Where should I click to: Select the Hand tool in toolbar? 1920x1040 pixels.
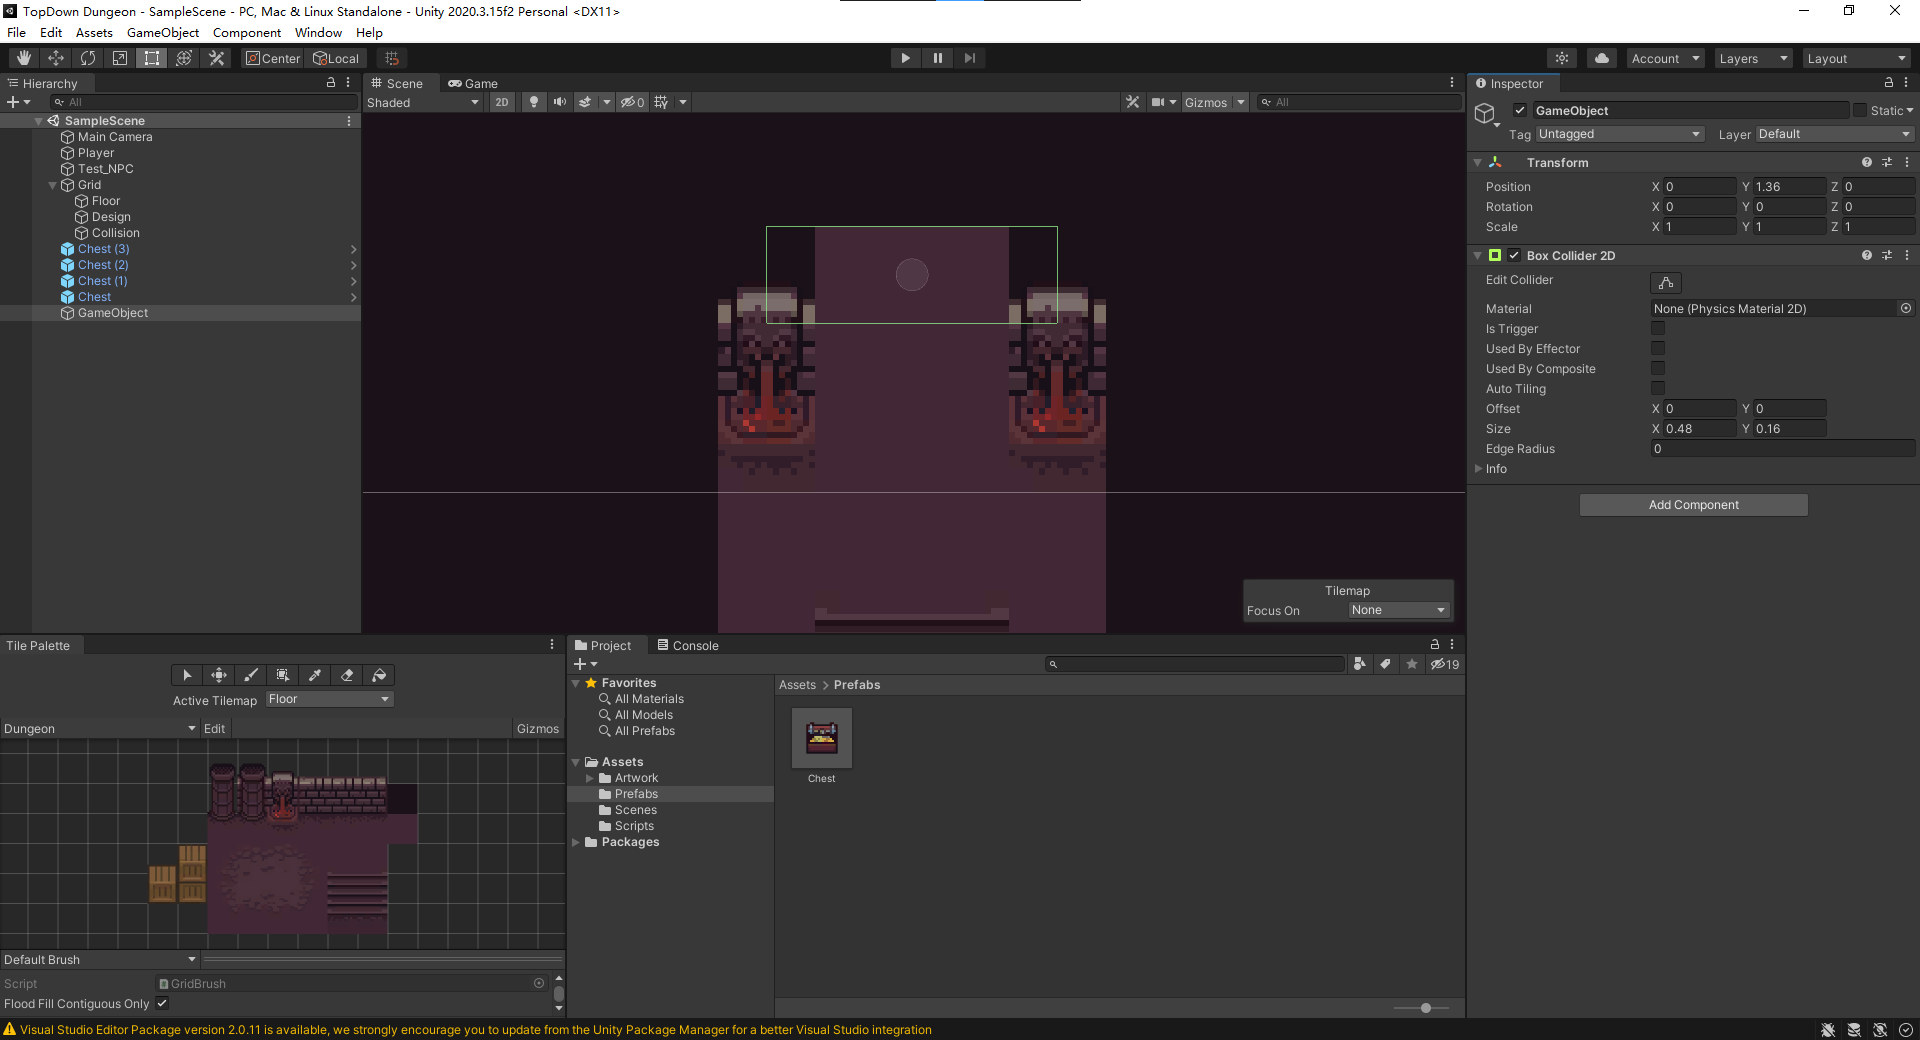[23, 58]
